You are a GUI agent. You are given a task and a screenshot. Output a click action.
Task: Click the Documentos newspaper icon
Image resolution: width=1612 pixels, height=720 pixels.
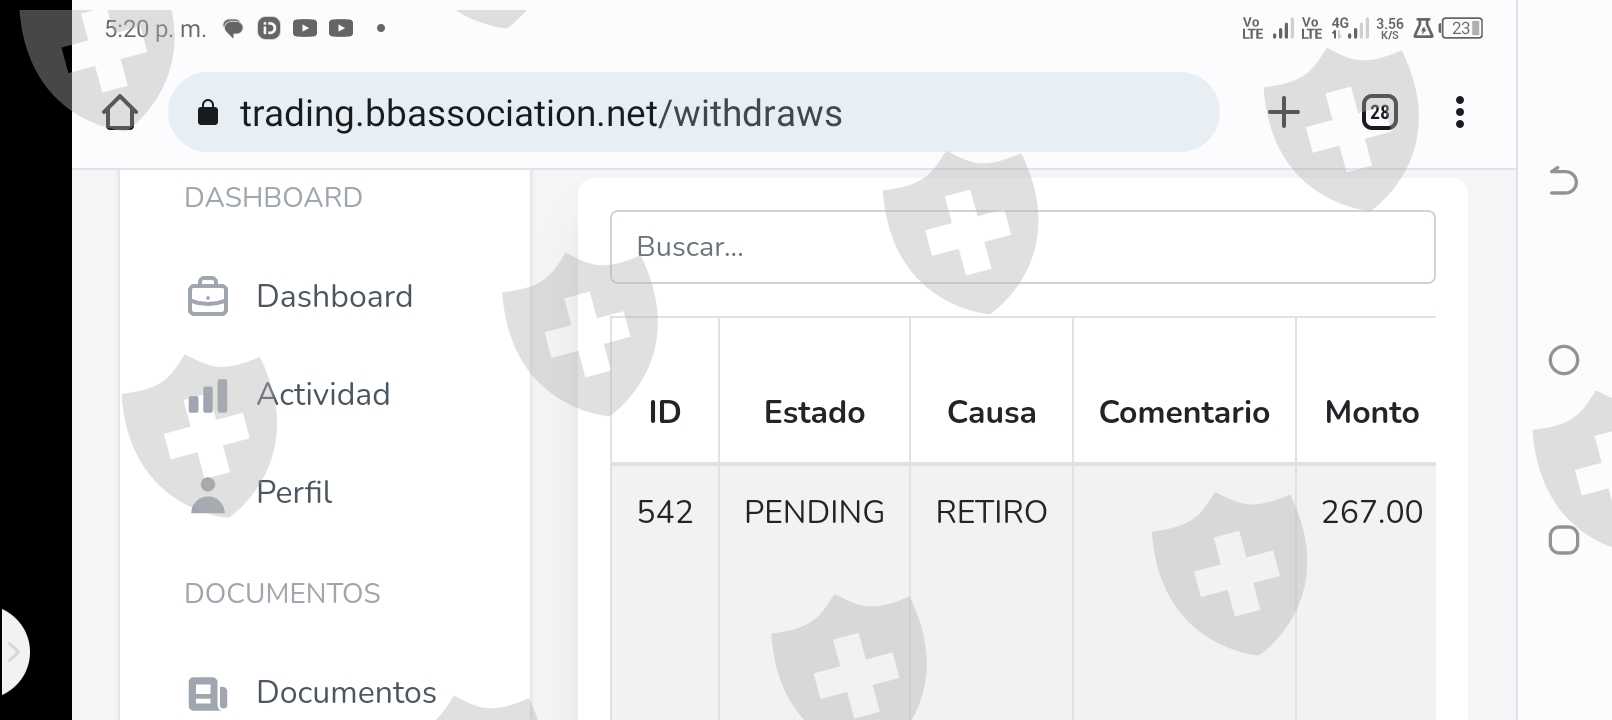pos(208,693)
